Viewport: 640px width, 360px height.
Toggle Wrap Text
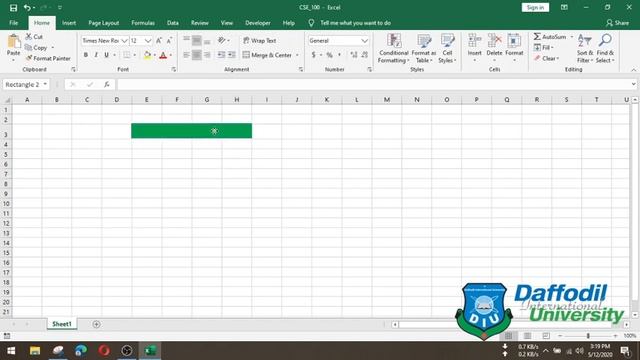pyautogui.click(x=260, y=40)
